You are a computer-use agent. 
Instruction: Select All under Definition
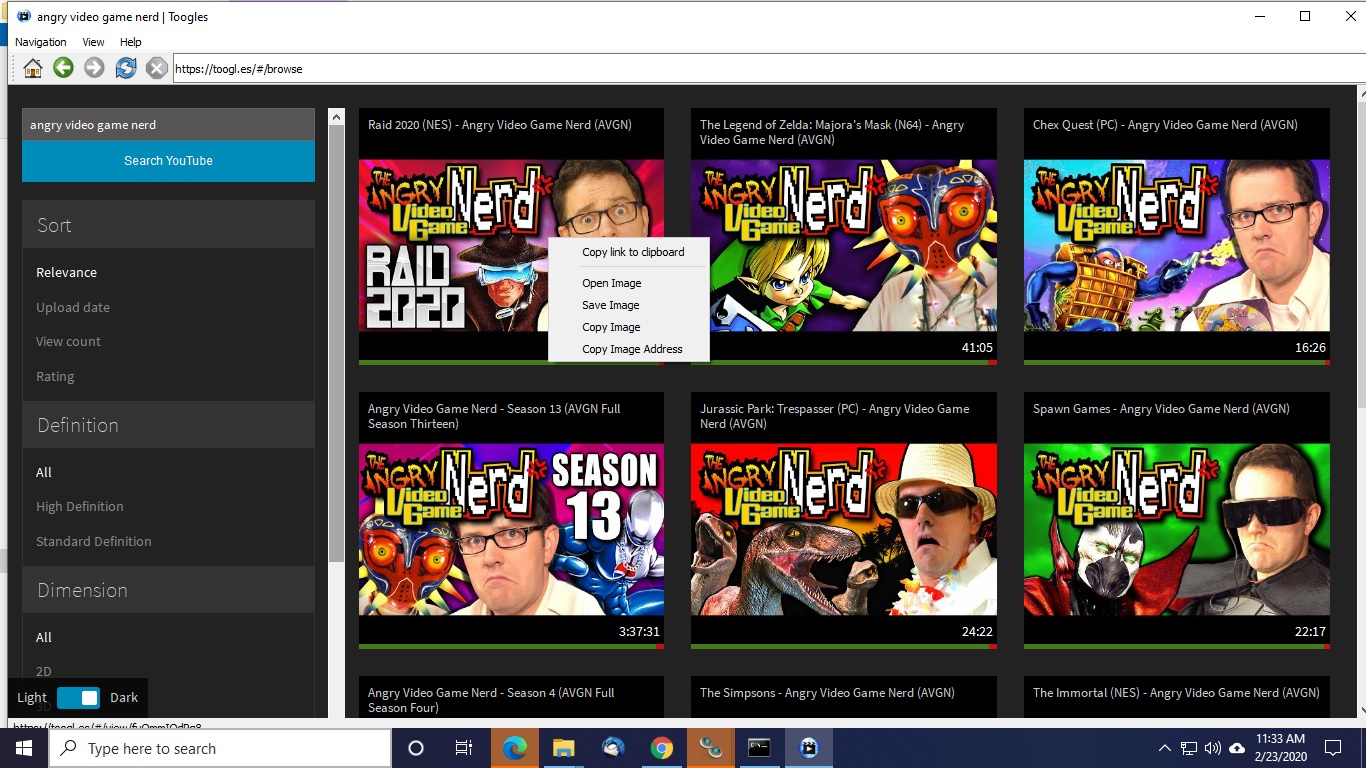point(44,472)
